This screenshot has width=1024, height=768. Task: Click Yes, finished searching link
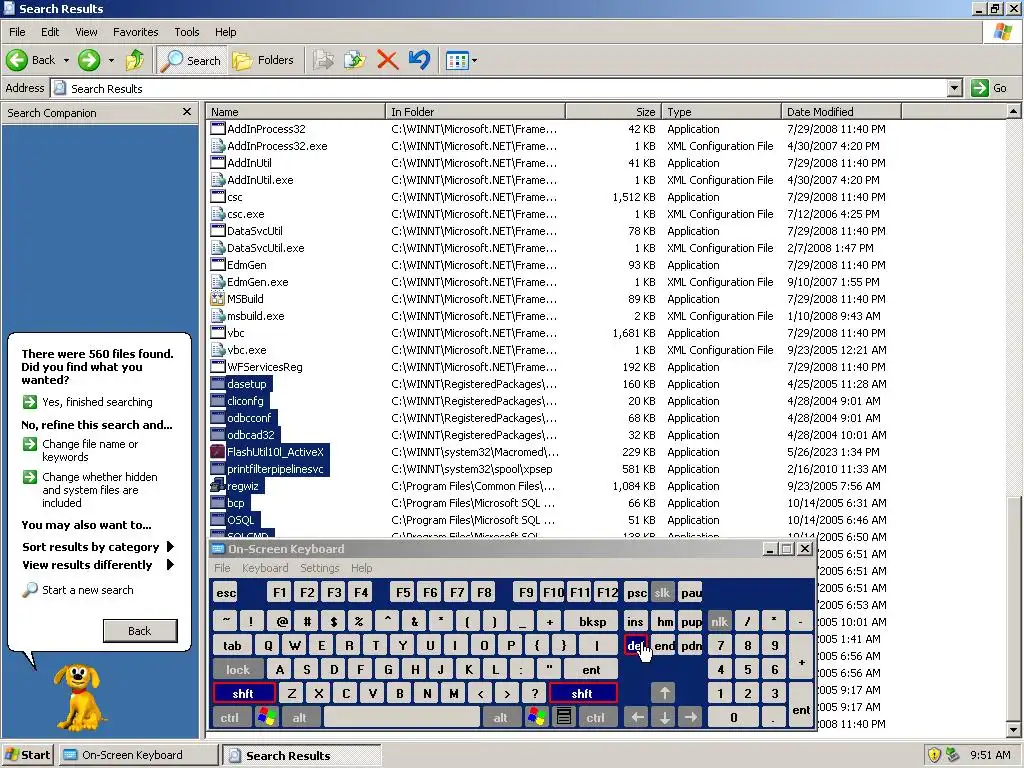tap(97, 402)
